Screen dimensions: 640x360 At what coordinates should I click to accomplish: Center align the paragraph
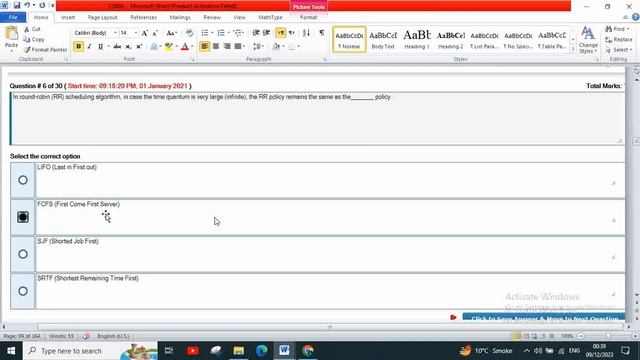point(216,47)
